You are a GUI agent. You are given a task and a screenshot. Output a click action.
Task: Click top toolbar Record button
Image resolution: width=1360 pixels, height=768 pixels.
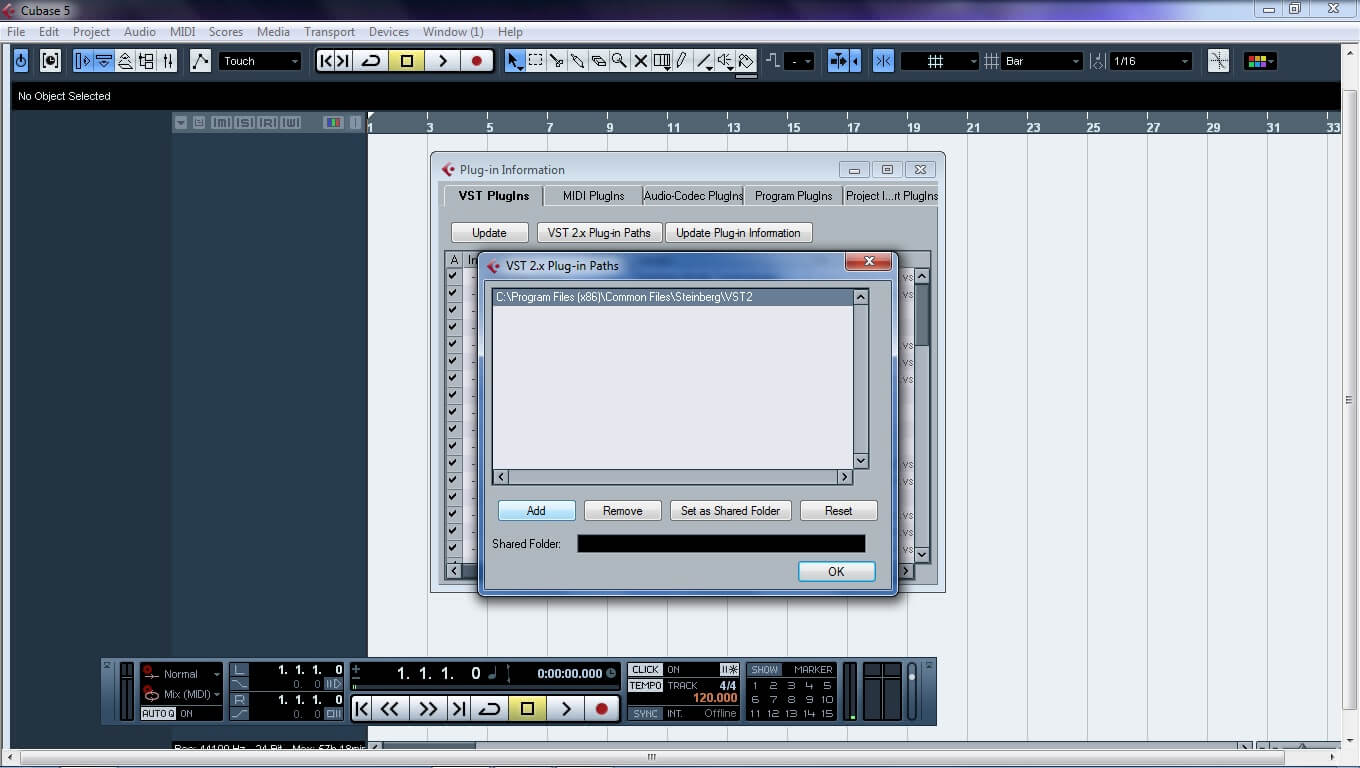pyautogui.click(x=477, y=61)
